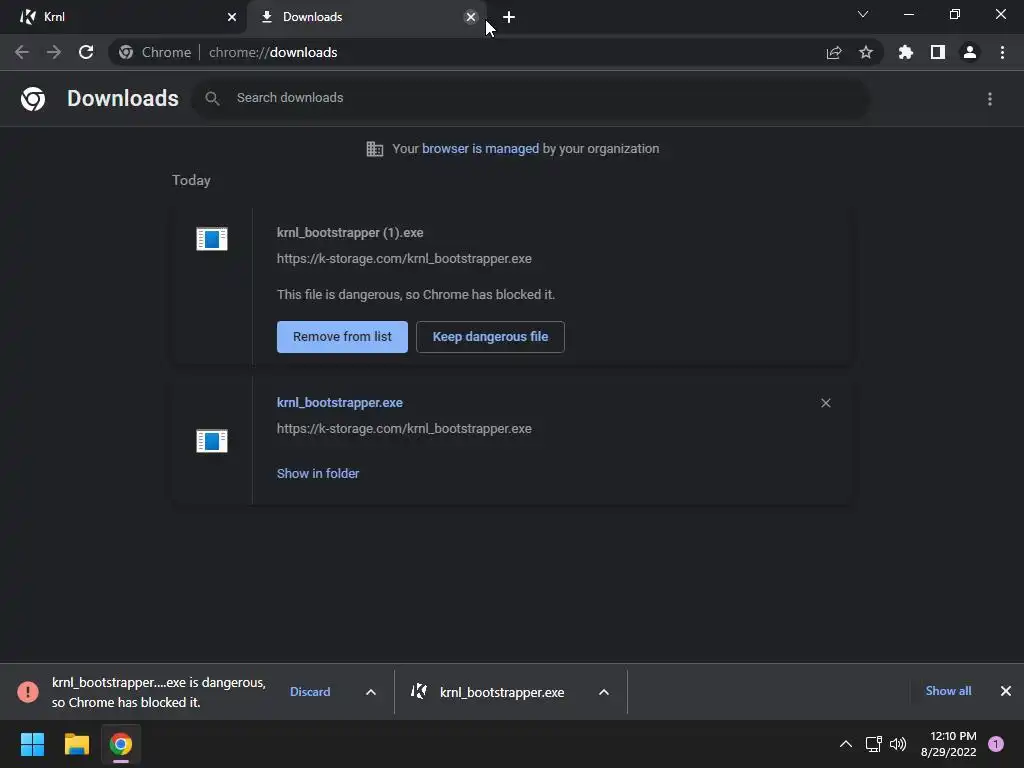The image size is (1024, 768).
Task: Close the download shelf bar
Action: click(x=1006, y=691)
